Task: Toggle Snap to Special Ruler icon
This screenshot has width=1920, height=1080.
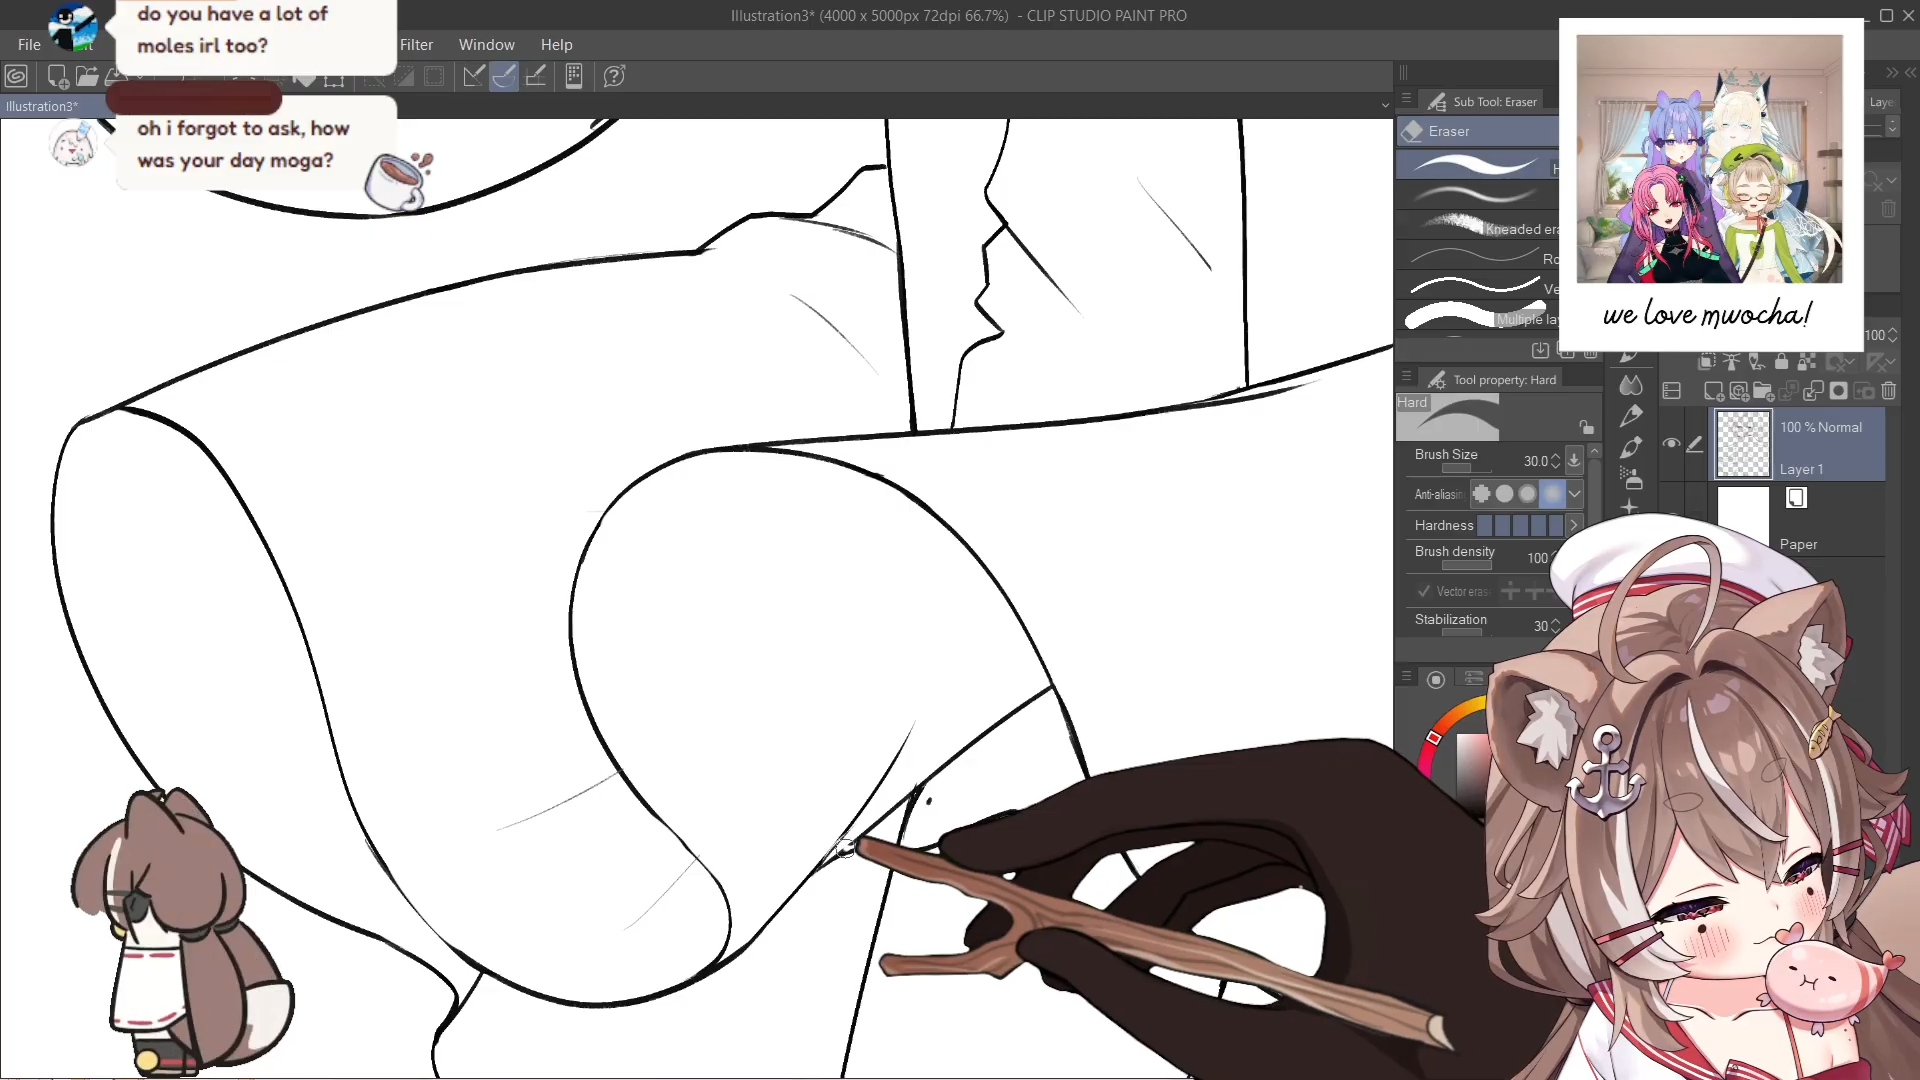Action: [x=504, y=76]
